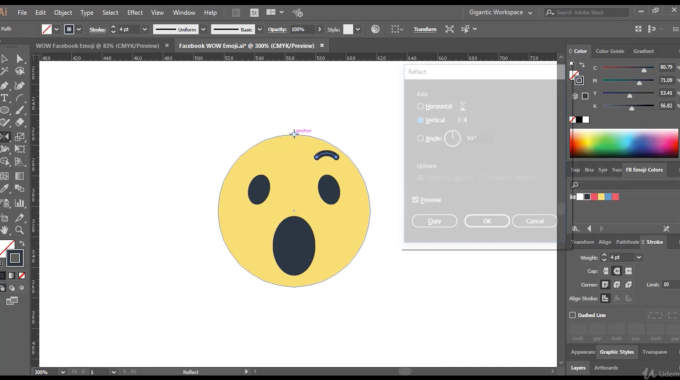Image resolution: width=680 pixels, height=380 pixels.
Task: Select the Shape Builder tool
Action: click(4, 162)
